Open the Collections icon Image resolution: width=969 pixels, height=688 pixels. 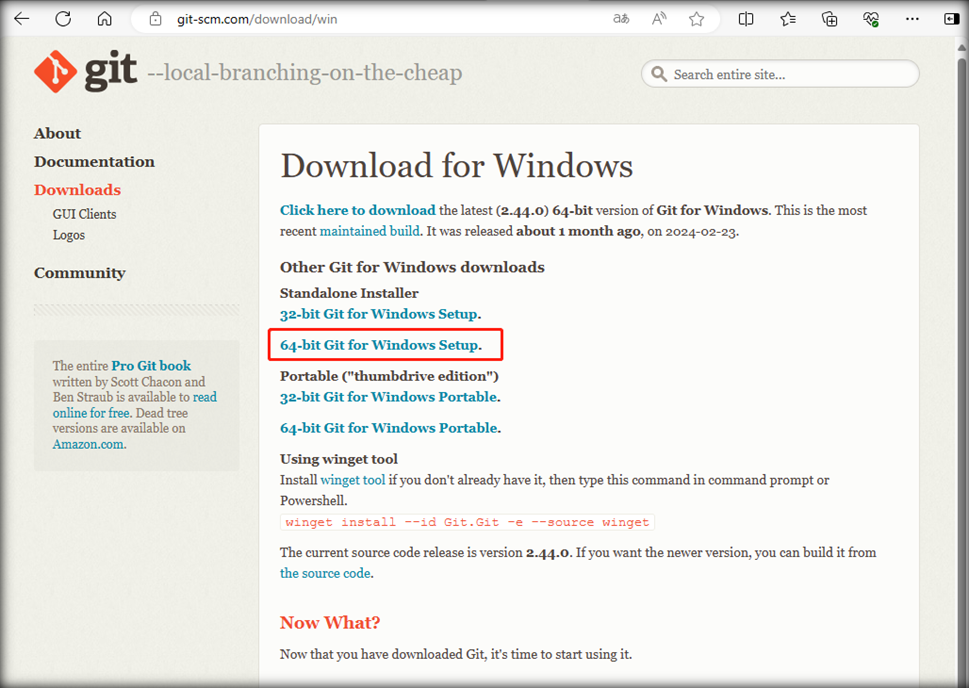coord(829,19)
